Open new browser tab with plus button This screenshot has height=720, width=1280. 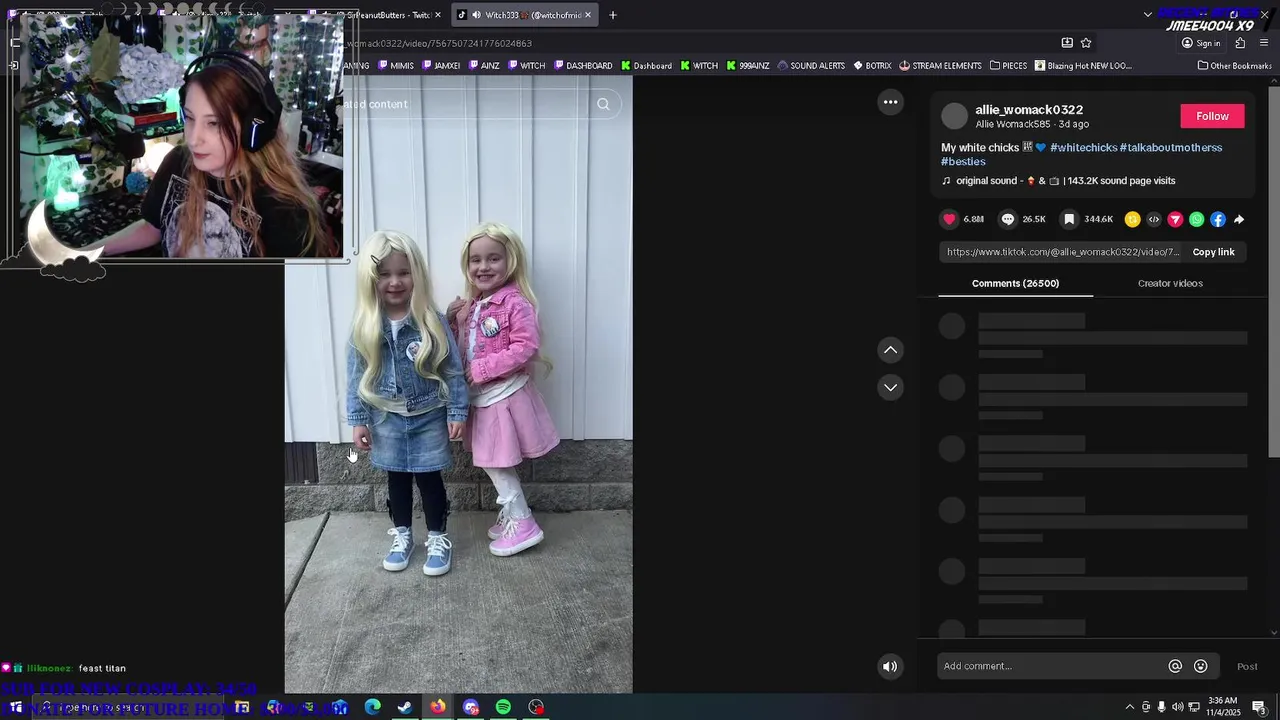coord(612,15)
